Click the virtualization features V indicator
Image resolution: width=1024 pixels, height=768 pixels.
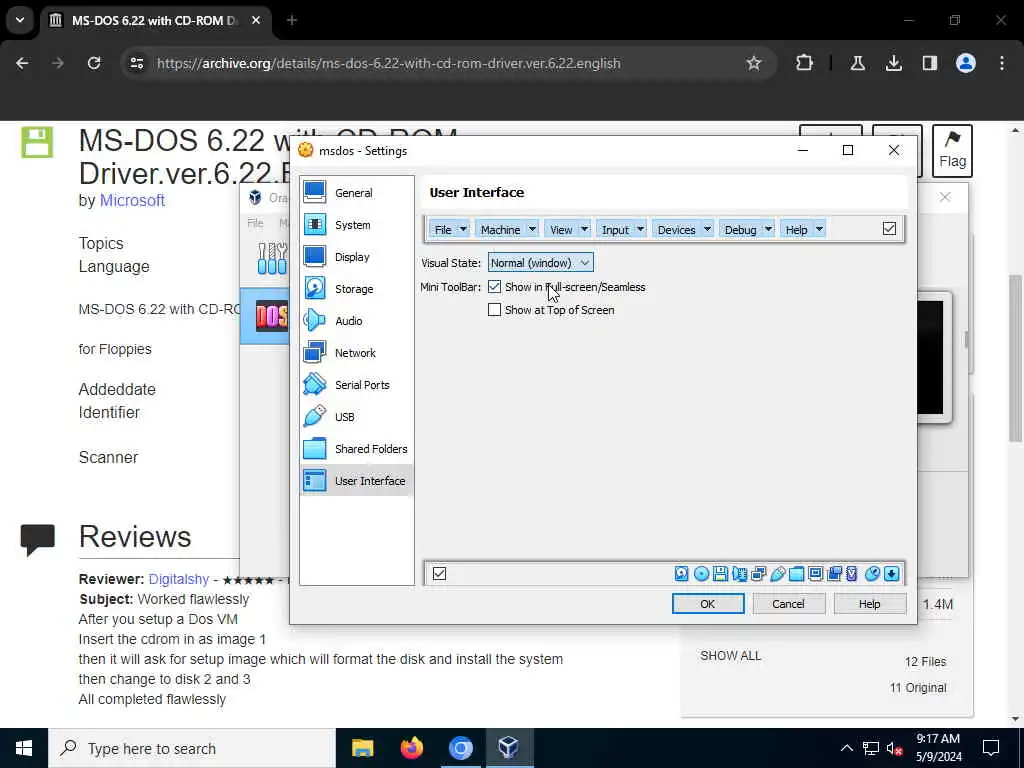click(x=852, y=573)
